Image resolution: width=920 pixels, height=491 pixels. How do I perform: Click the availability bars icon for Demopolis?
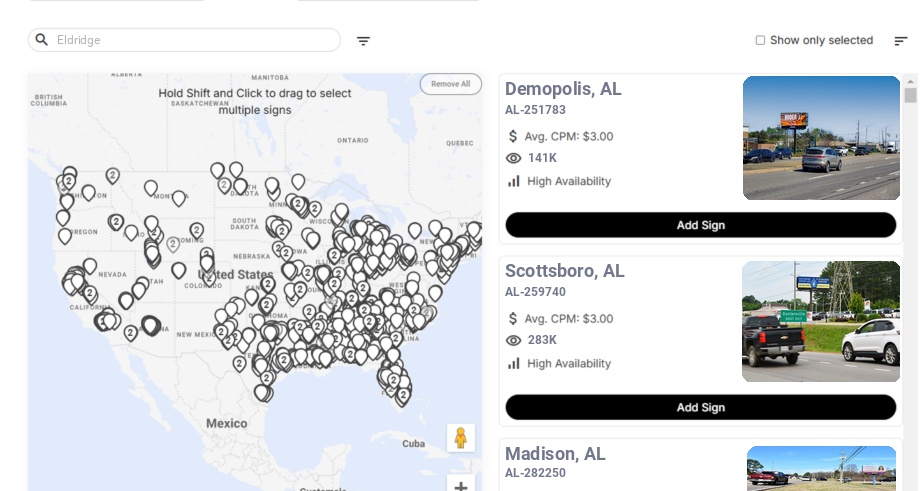click(513, 181)
